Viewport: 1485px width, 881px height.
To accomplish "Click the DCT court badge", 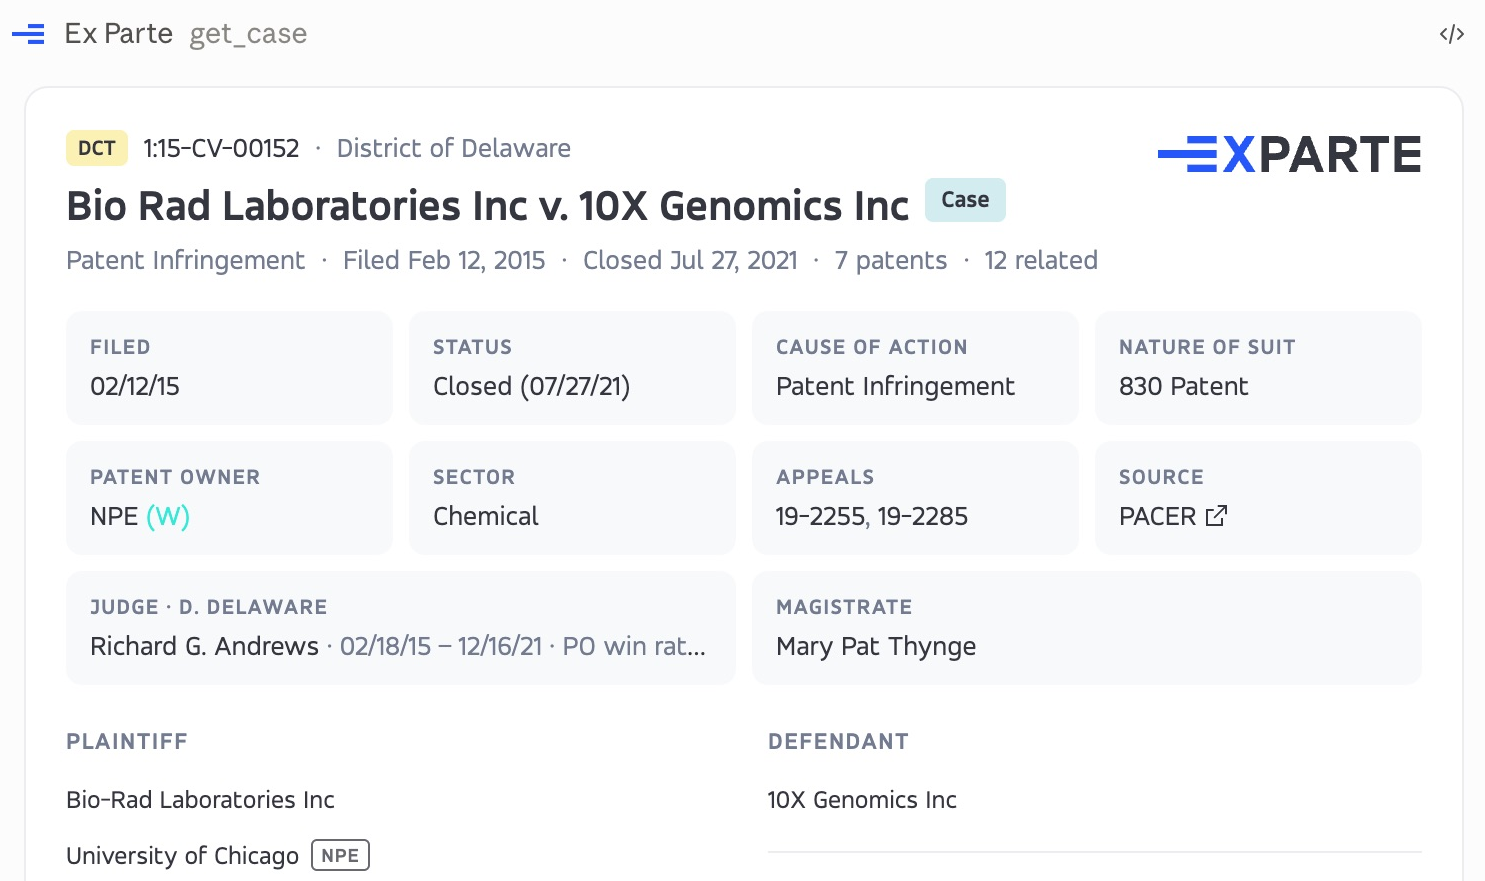I will click(97, 148).
